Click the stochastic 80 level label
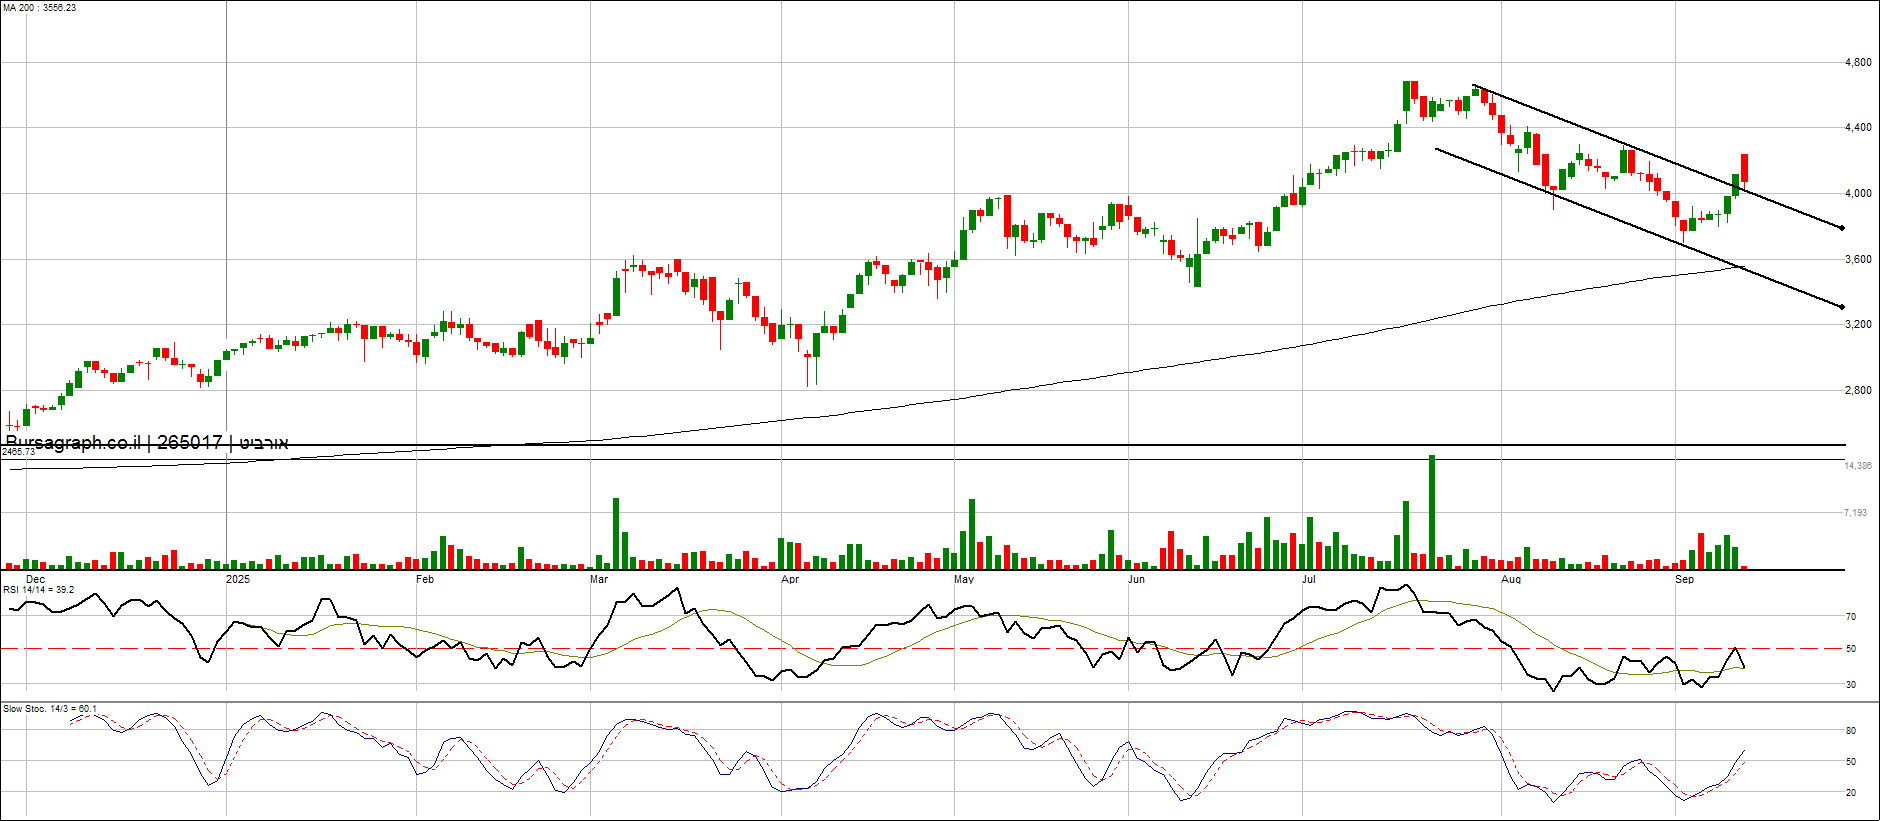1880x821 pixels. coord(1851,731)
